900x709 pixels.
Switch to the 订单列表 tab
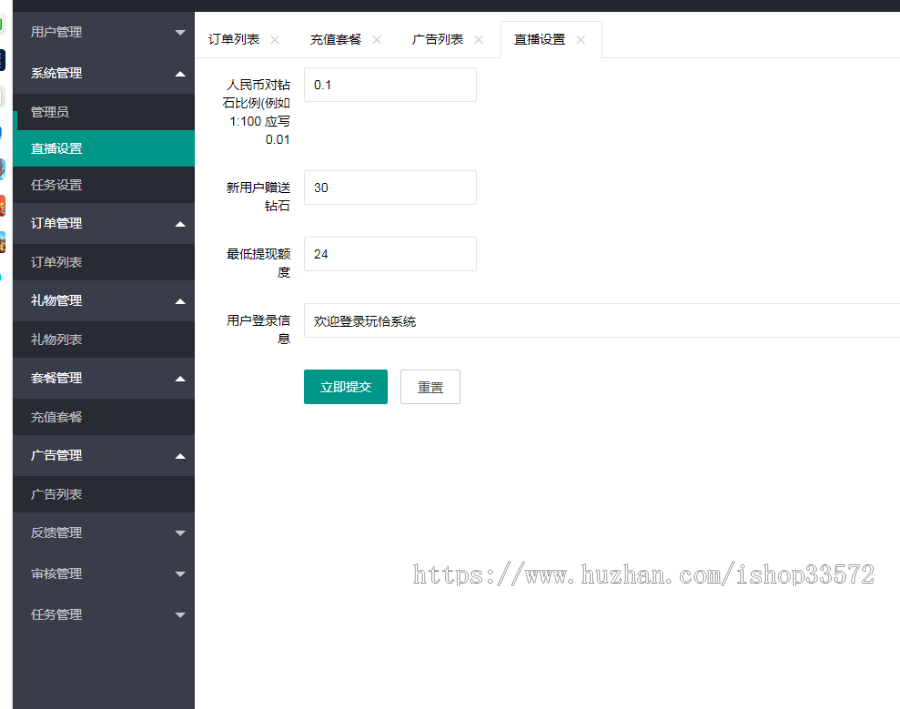pos(234,40)
